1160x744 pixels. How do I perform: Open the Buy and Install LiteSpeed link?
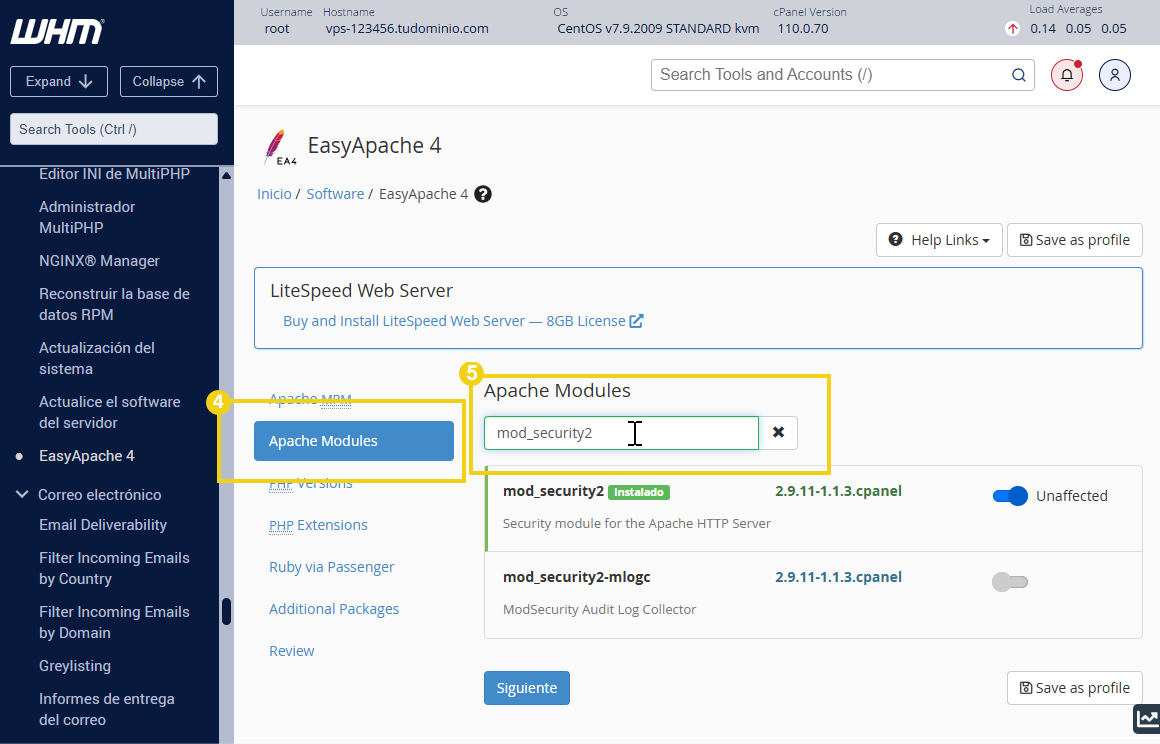pos(462,321)
